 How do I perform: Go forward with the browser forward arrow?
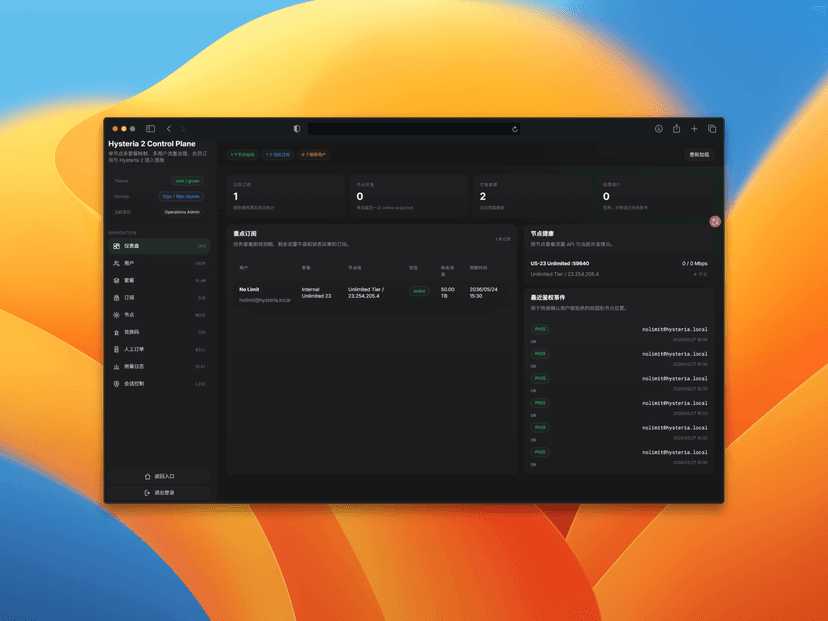(183, 129)
